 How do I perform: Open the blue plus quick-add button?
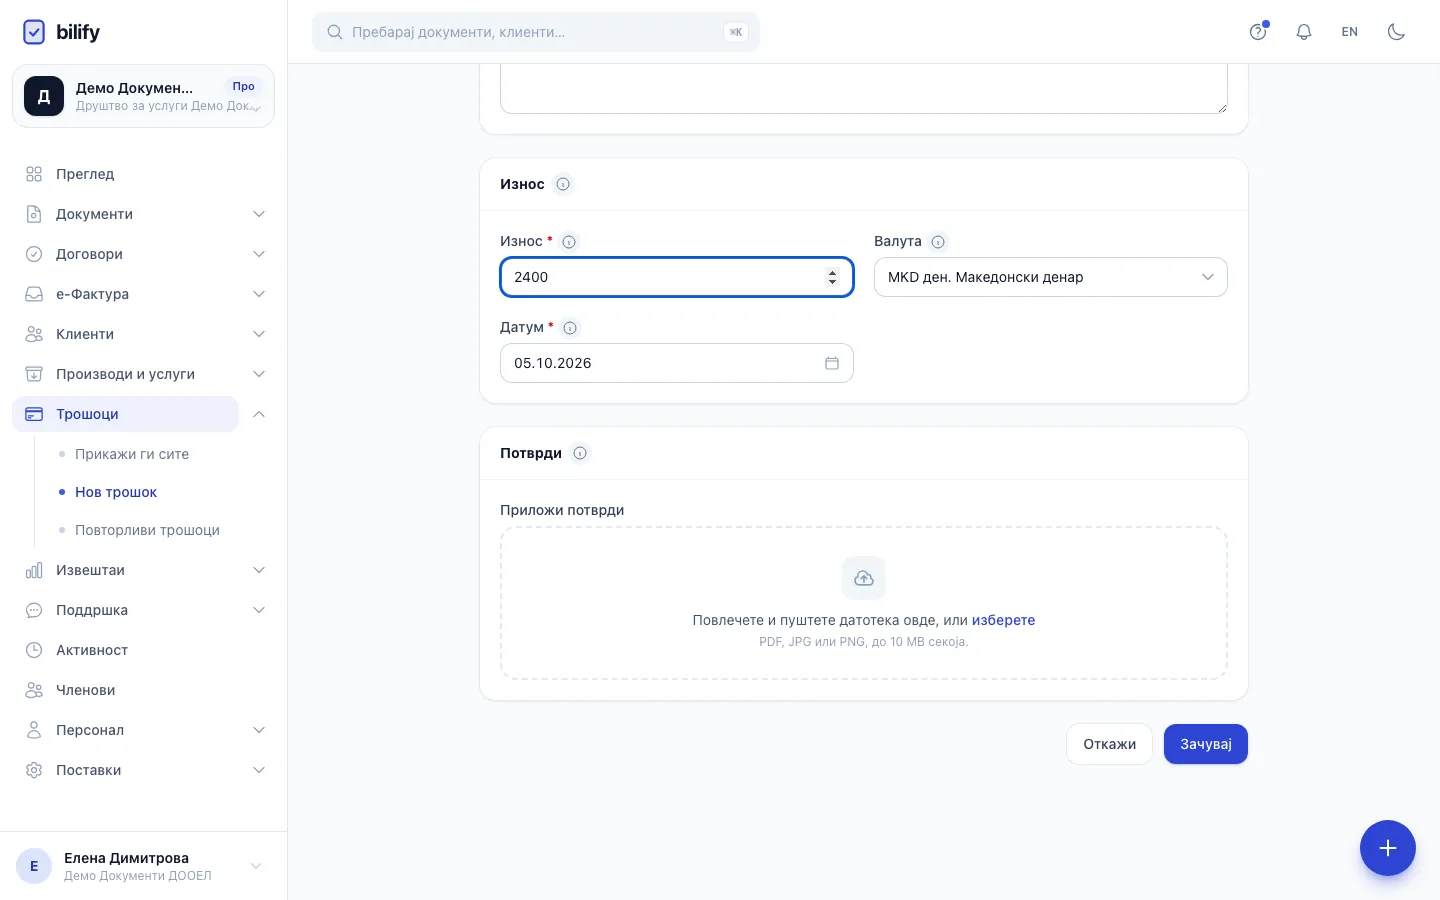point(1388,848)
